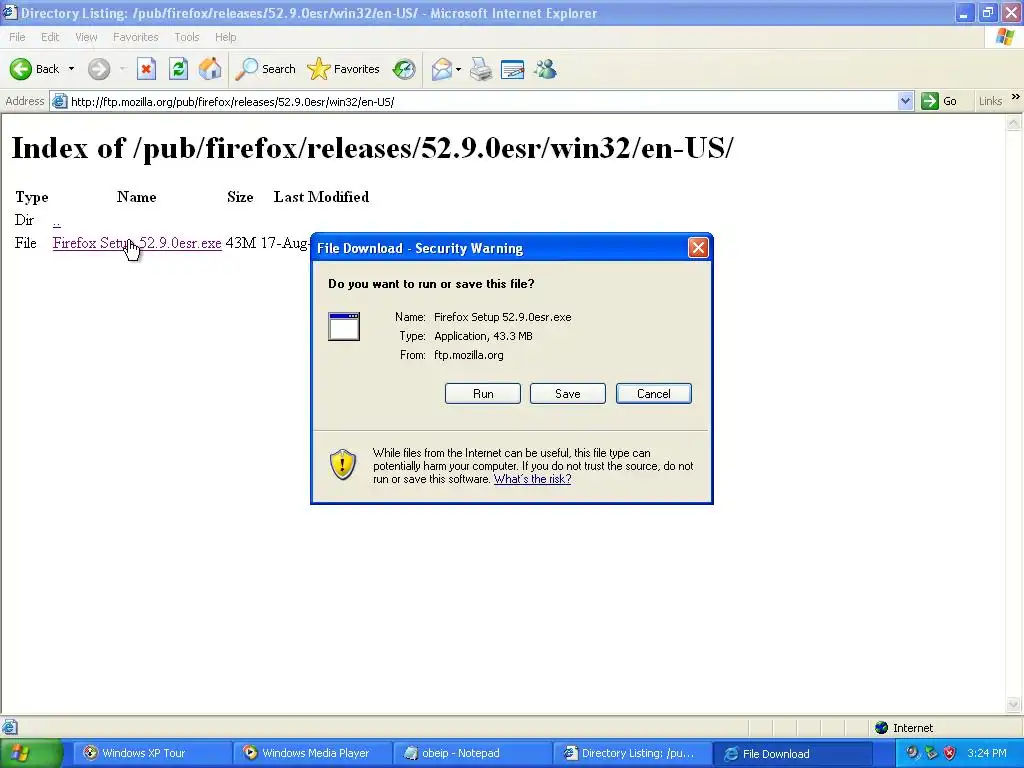
Task: Click the green Back arrow icon
Action: coord(20,69)
